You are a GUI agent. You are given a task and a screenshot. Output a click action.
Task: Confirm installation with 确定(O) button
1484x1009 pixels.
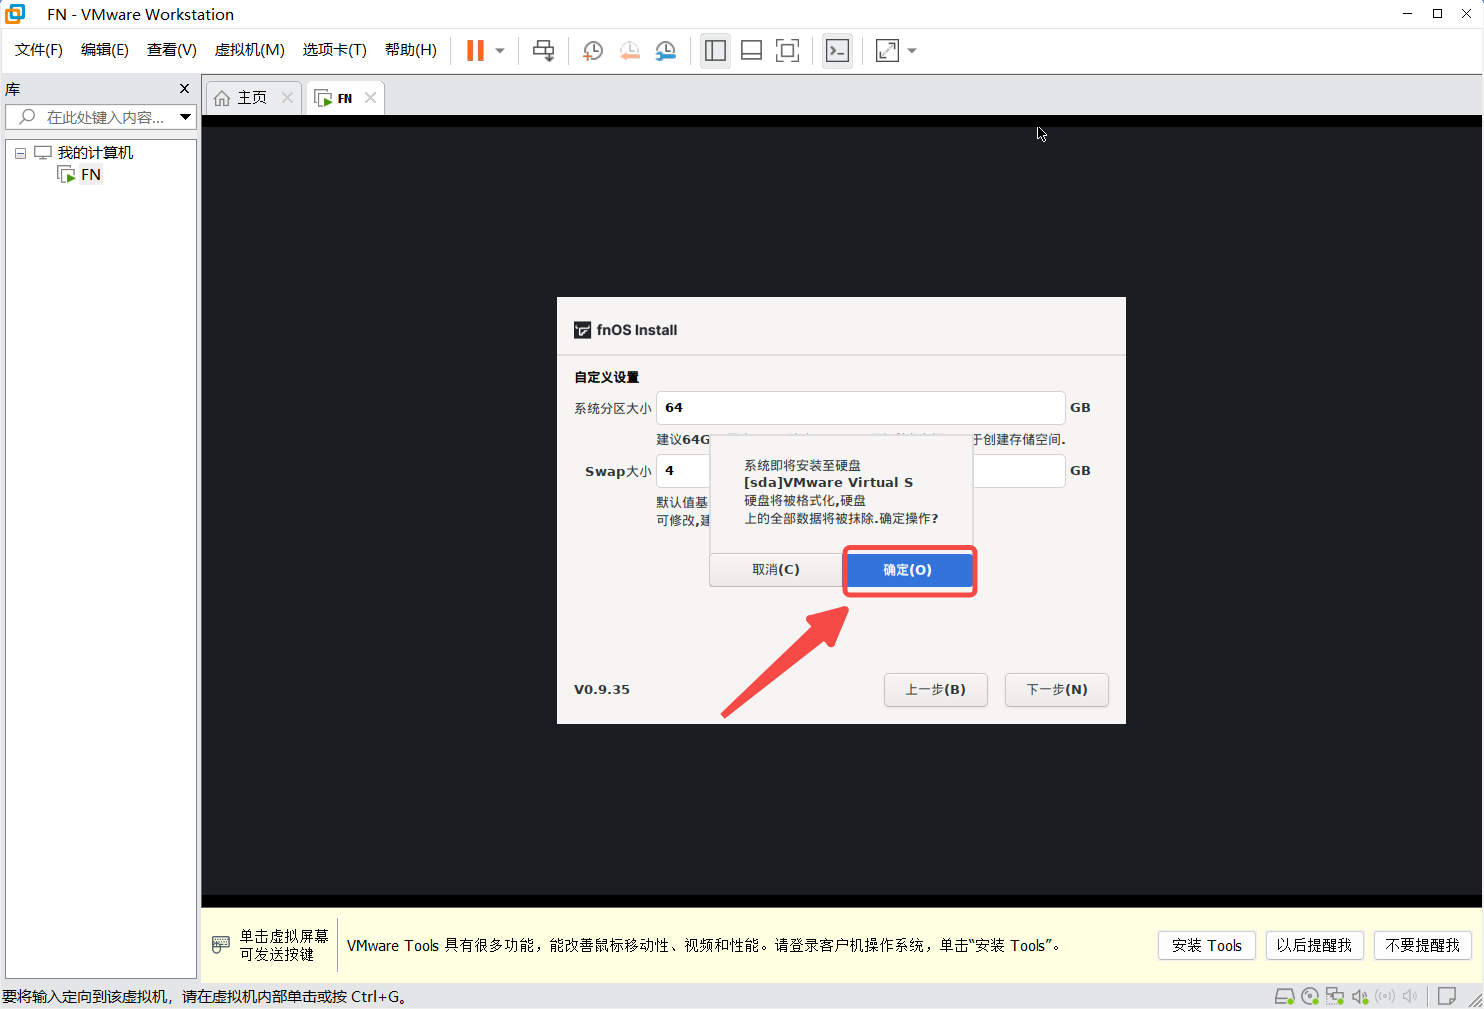[908, 570]
